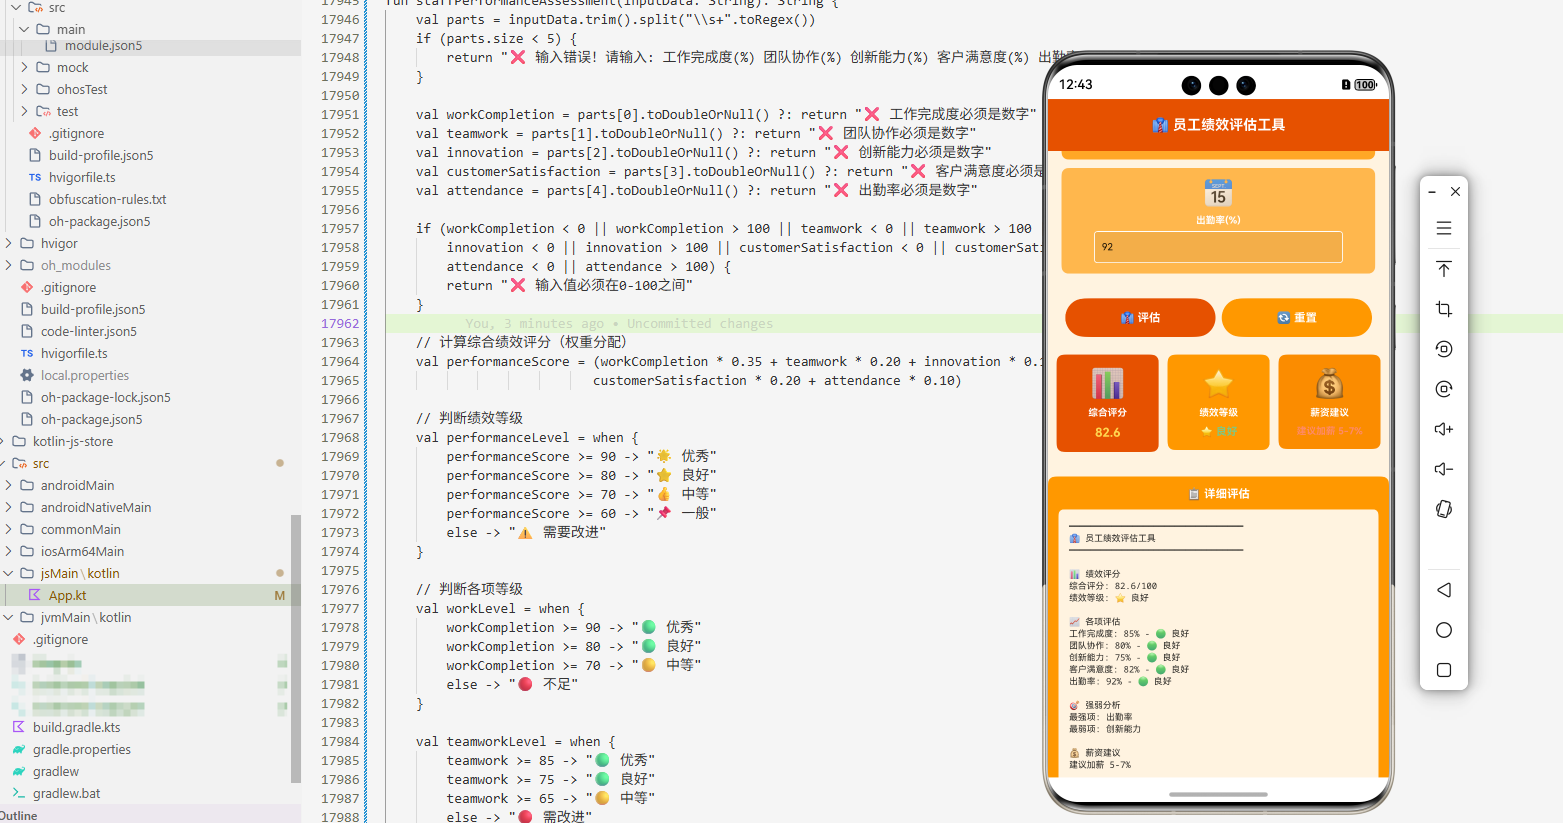This screenshot has width=1563, height=823.
Task: Click the emulator shake device icon
Action: tap(1443, 509)
